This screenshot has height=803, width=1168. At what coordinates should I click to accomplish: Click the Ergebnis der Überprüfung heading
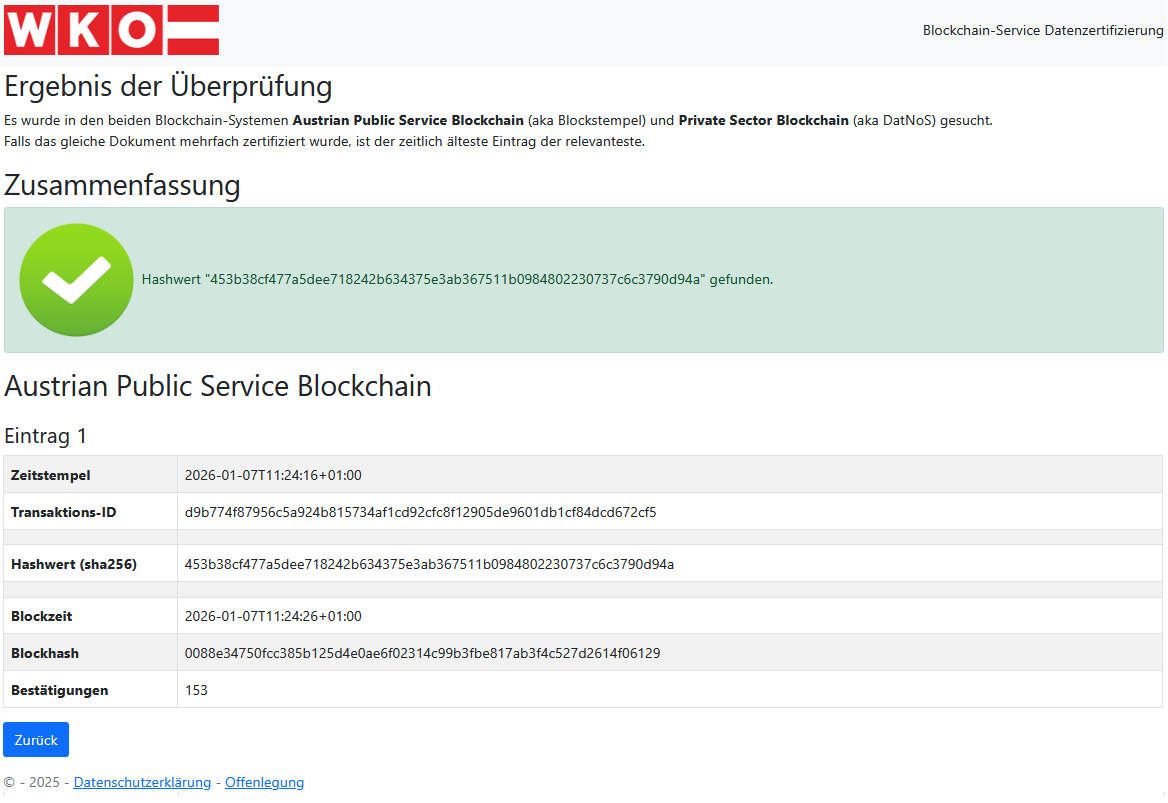pyautogui.click(x=168, y=86)
